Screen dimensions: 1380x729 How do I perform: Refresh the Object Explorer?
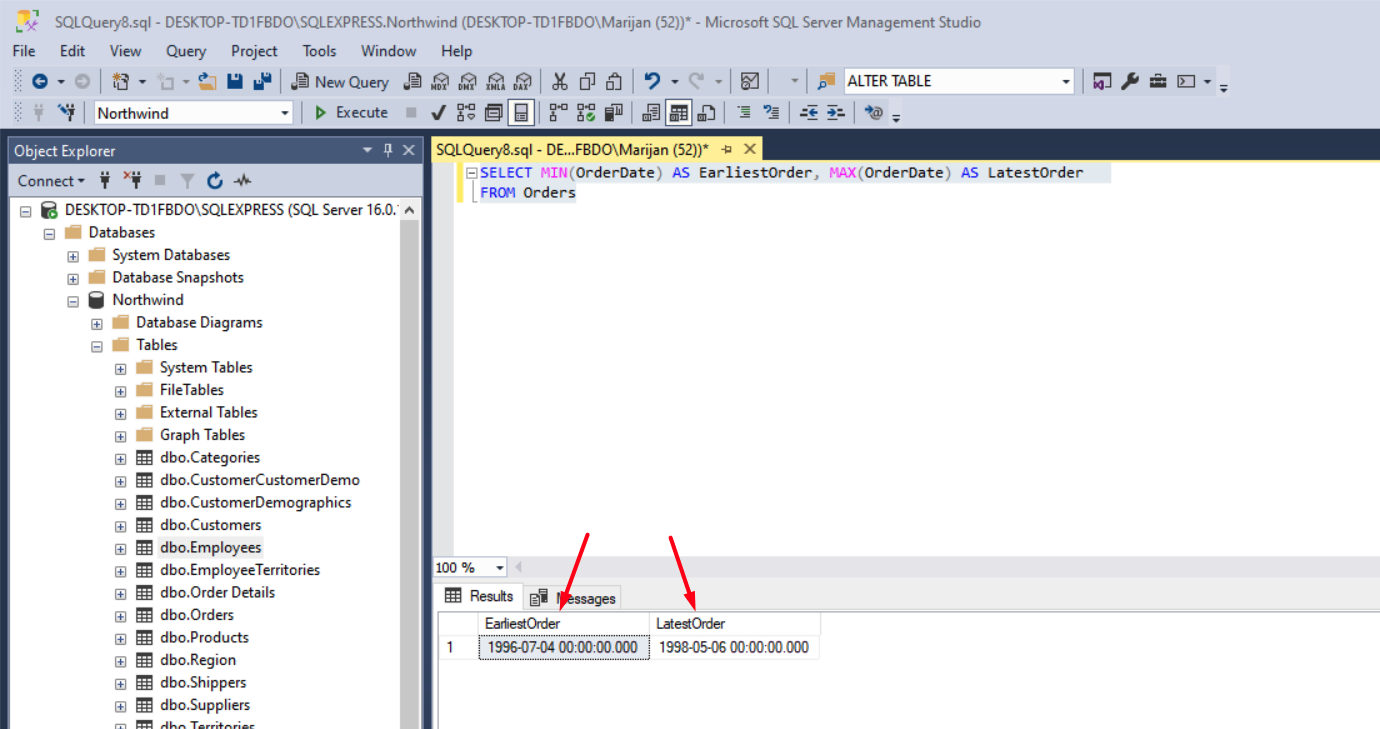click(214, 181)
